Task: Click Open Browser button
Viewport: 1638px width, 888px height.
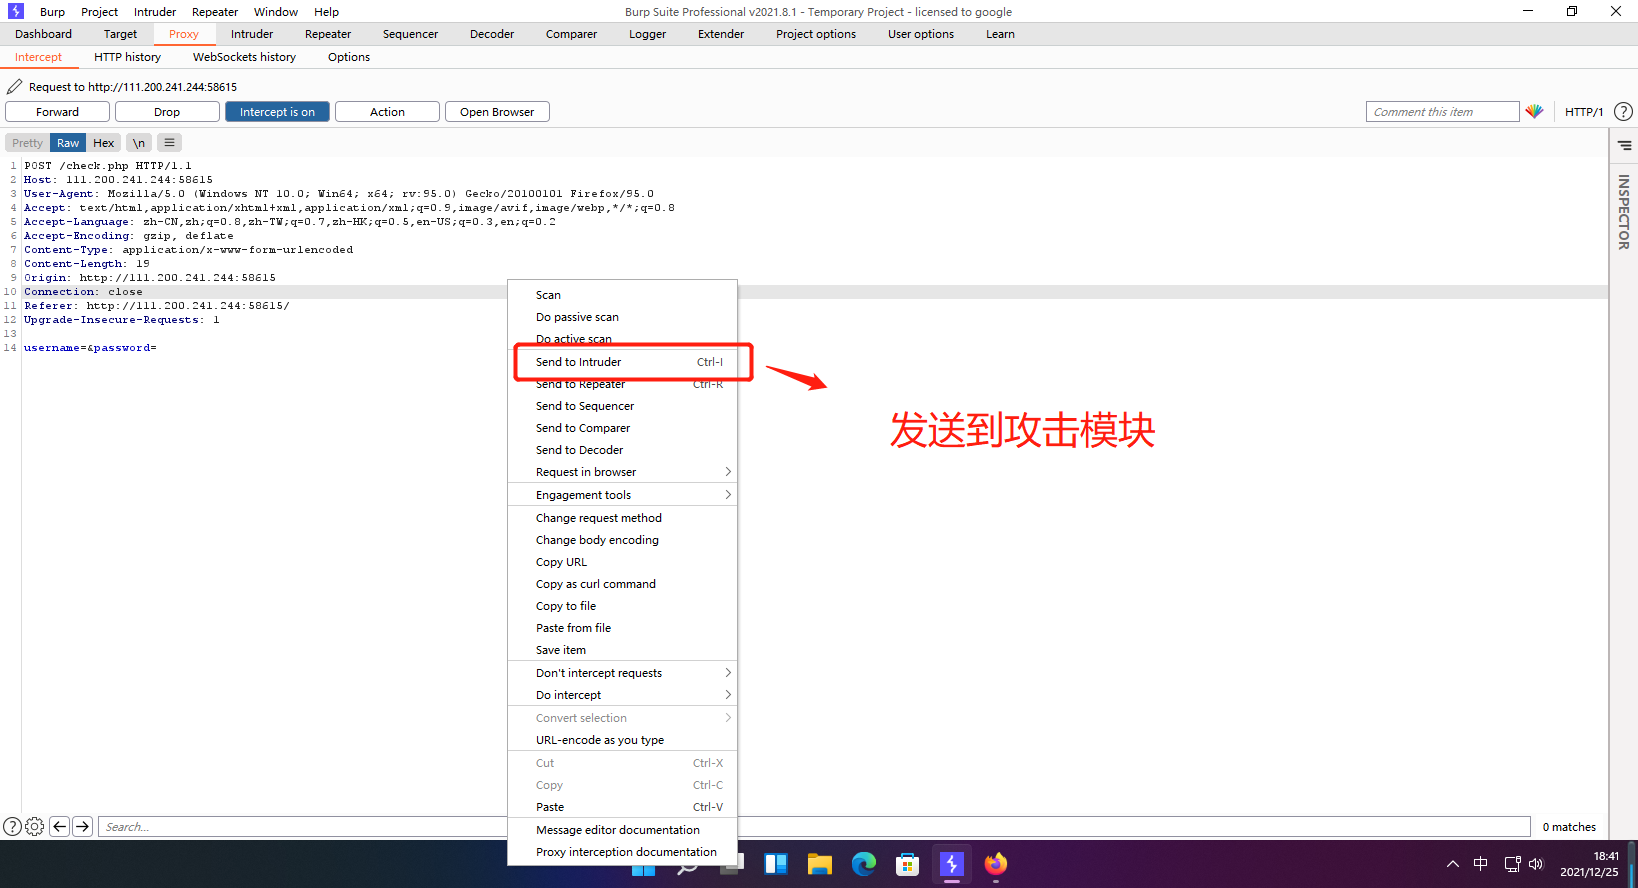Action: 497,112
